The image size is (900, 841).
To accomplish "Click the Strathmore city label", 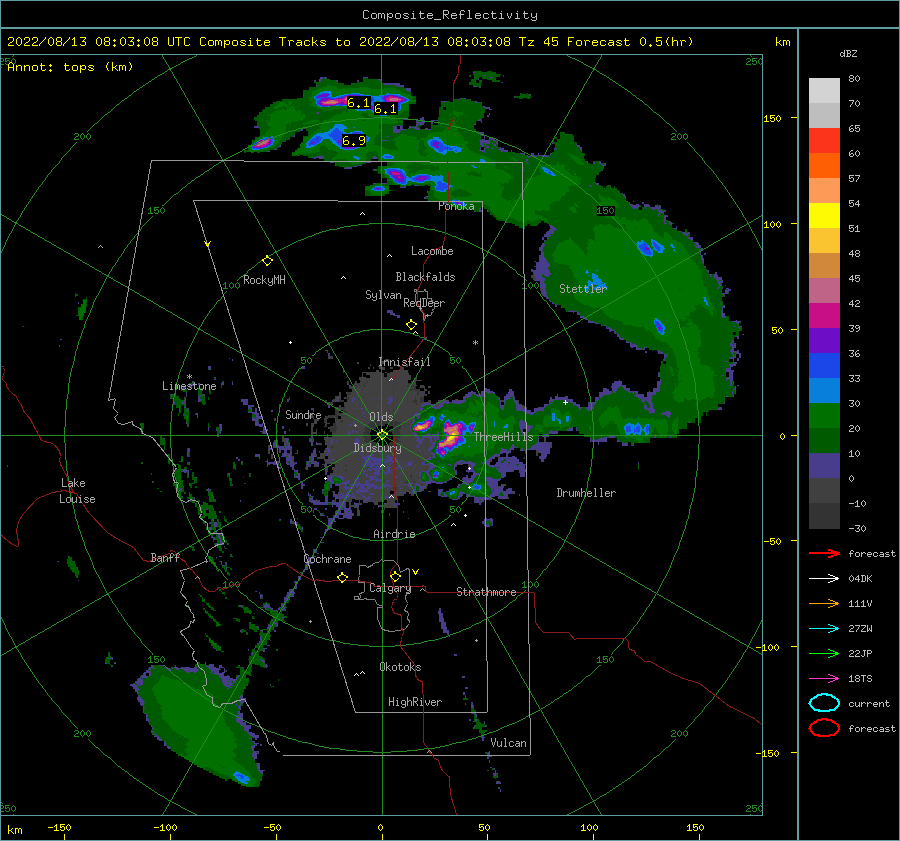I will (486, 592).
